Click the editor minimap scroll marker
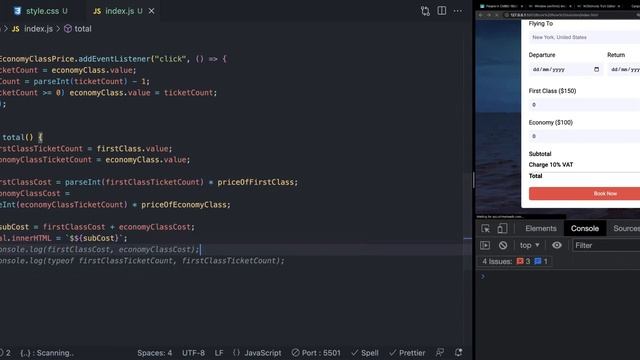The height and width of the screenshot is (360, 640). tap(468, 238)
